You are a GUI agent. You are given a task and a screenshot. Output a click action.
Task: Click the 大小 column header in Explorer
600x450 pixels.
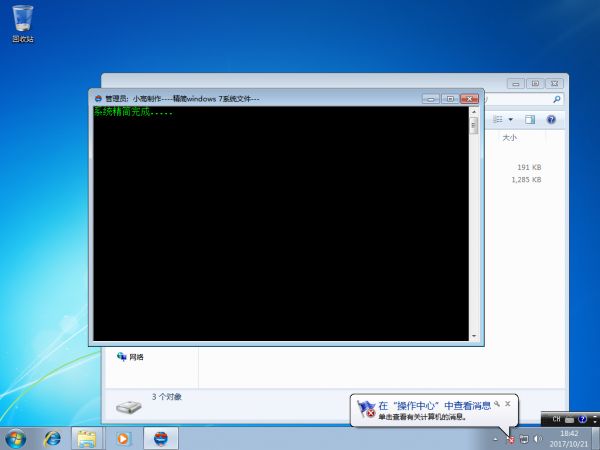tap(509, 137)
